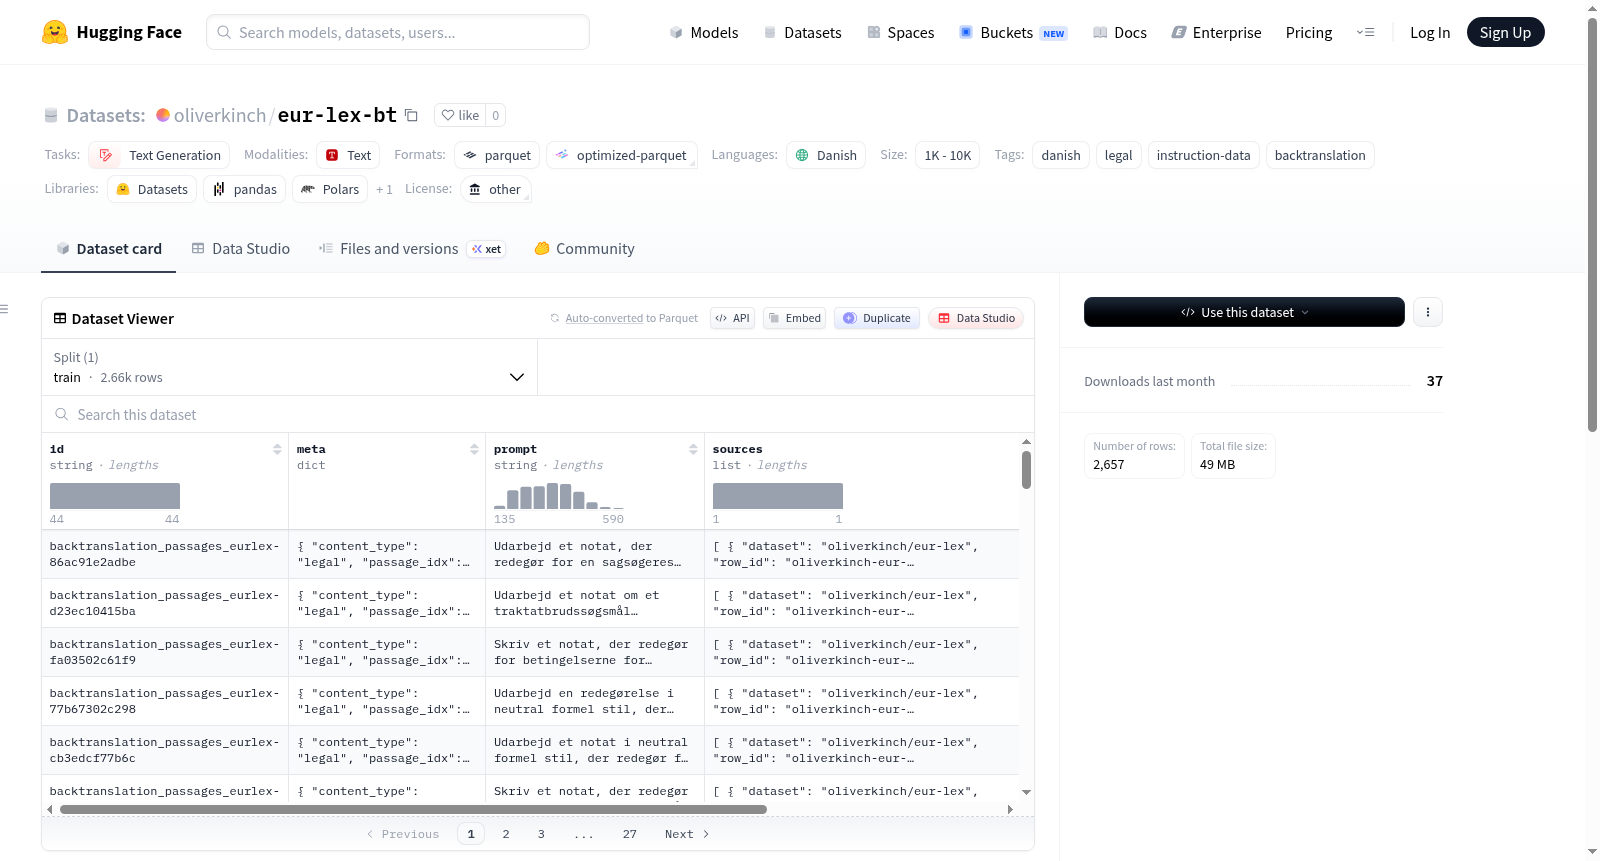Viewport: 1600px width, 861px height.
Task: Copy dataset name with the copy icon
Action: click(x=411, y=115)
